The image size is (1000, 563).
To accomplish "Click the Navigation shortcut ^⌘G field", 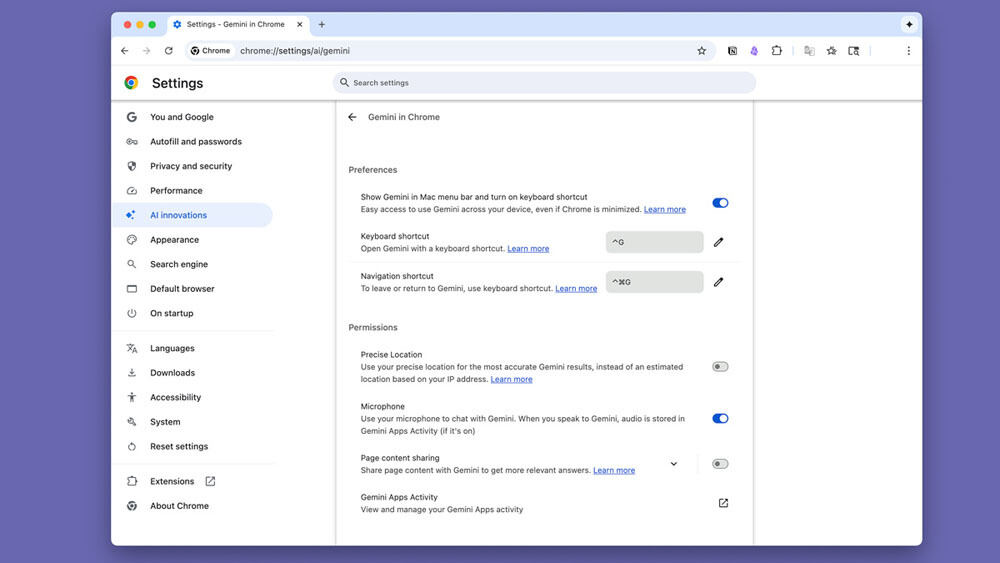I will (x=654, y=282).
